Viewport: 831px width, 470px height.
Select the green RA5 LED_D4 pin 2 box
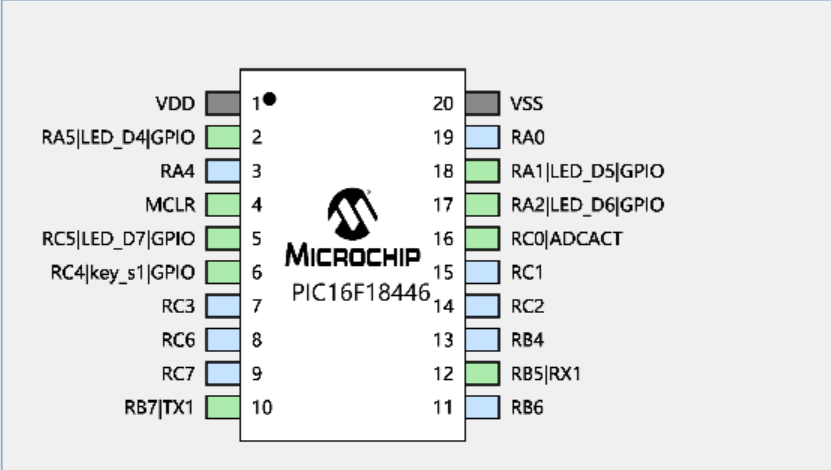(223, 137)
